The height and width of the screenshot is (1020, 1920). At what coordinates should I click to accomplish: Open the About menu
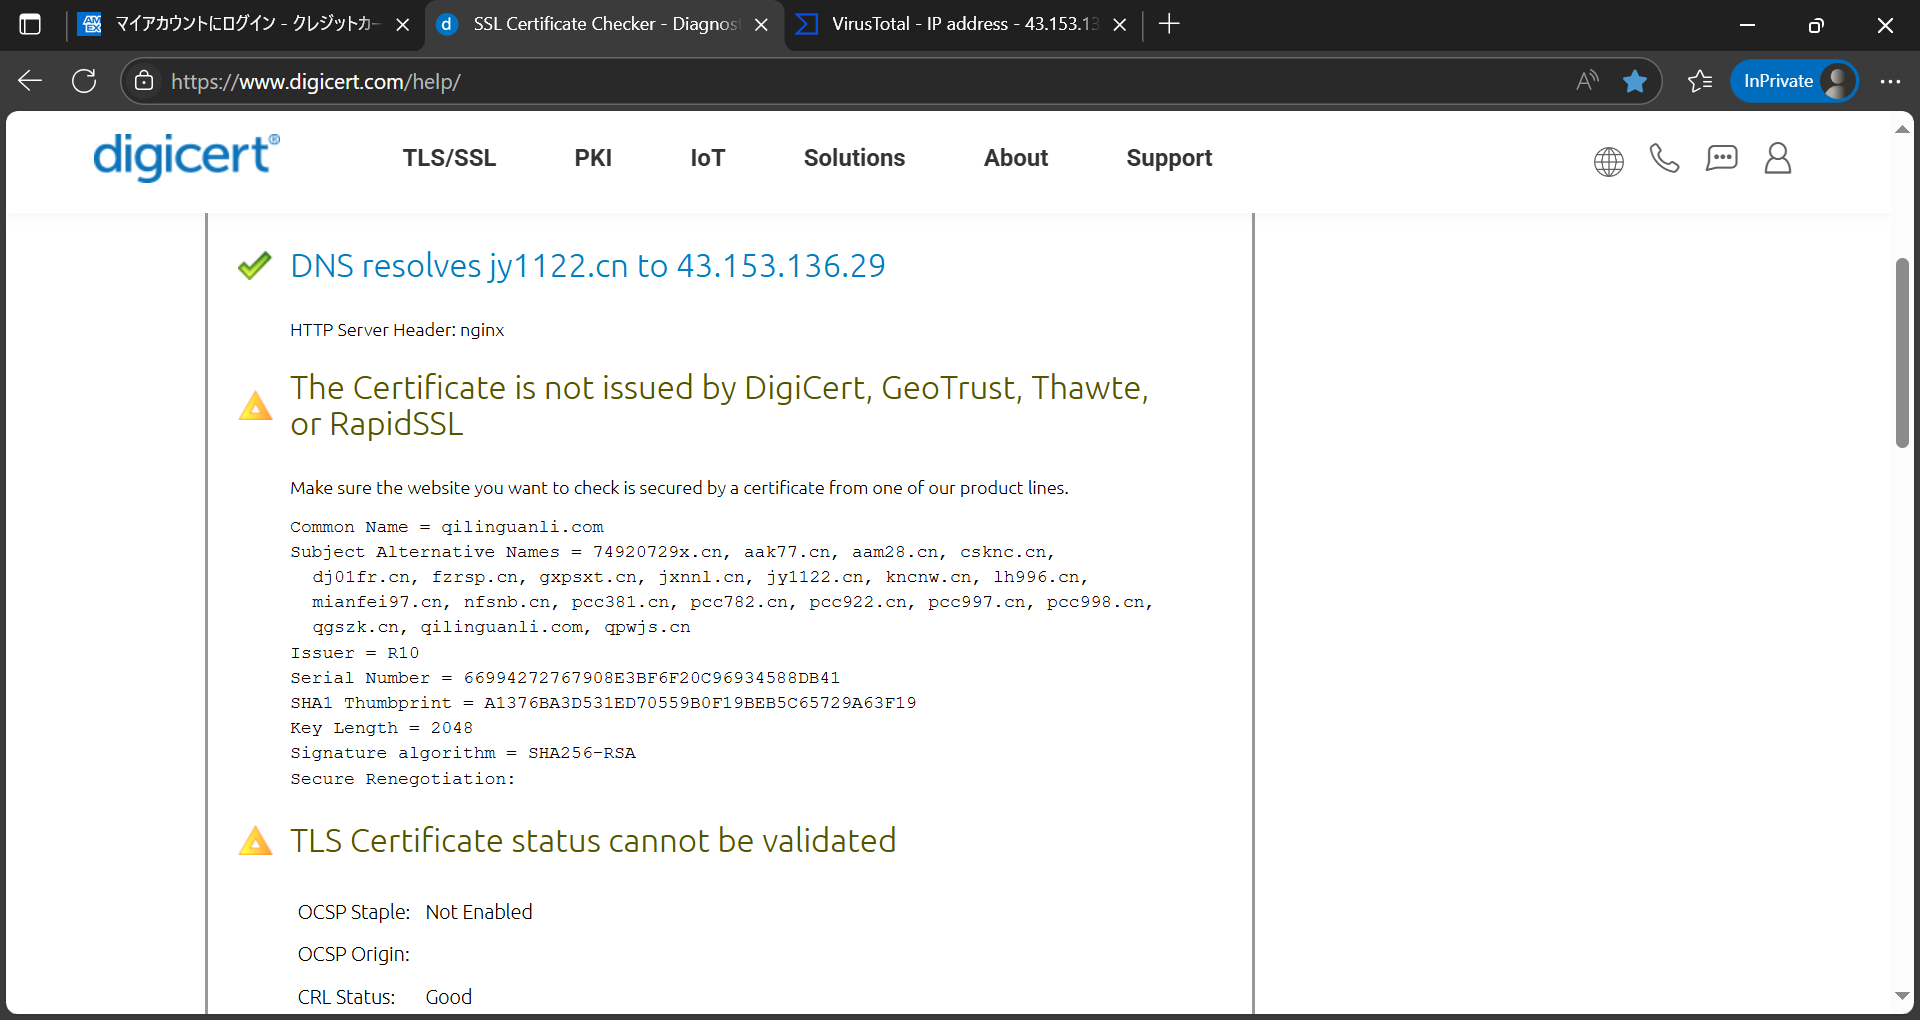point(1016,158)
